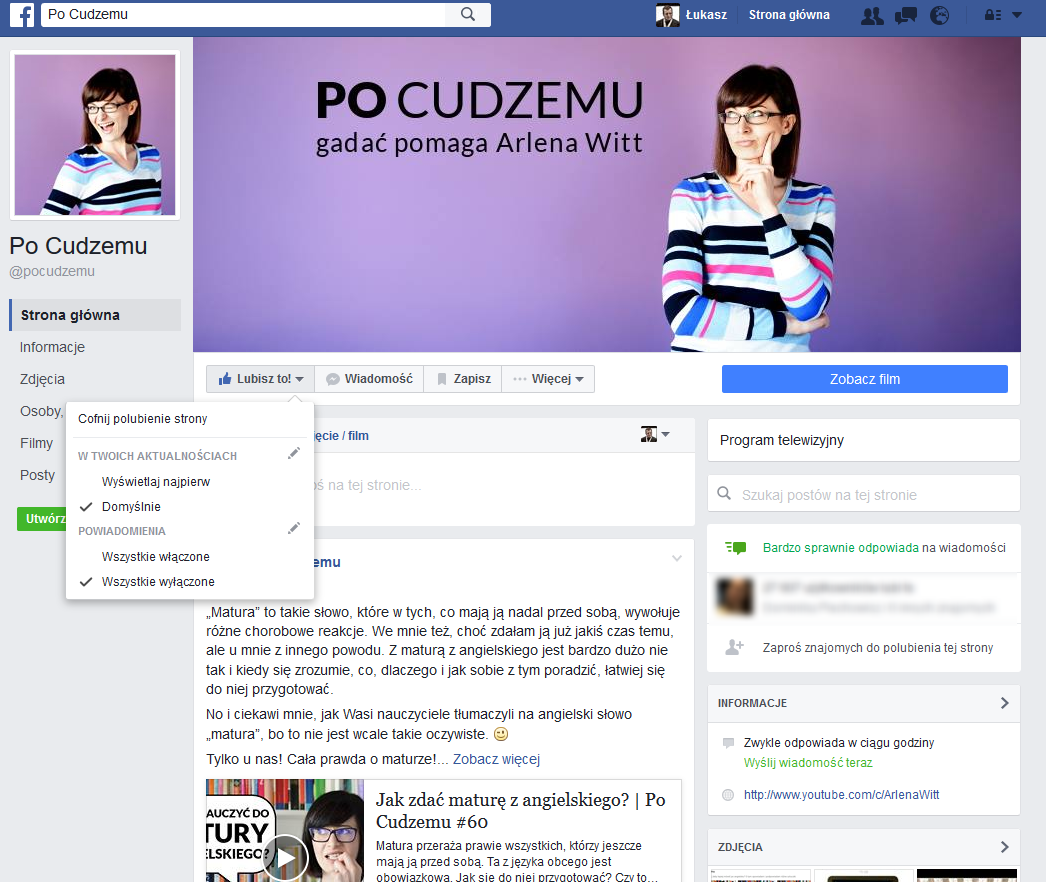Click the Zobacz więcej link in the post

pyautogui.click(x=496, y=759)
